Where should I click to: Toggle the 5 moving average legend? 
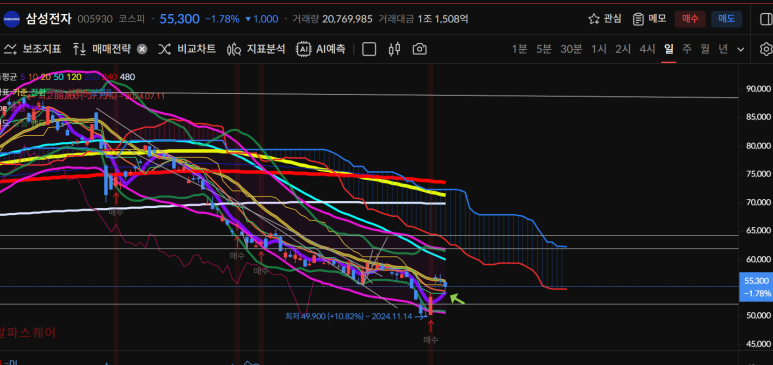pos(23,77)
